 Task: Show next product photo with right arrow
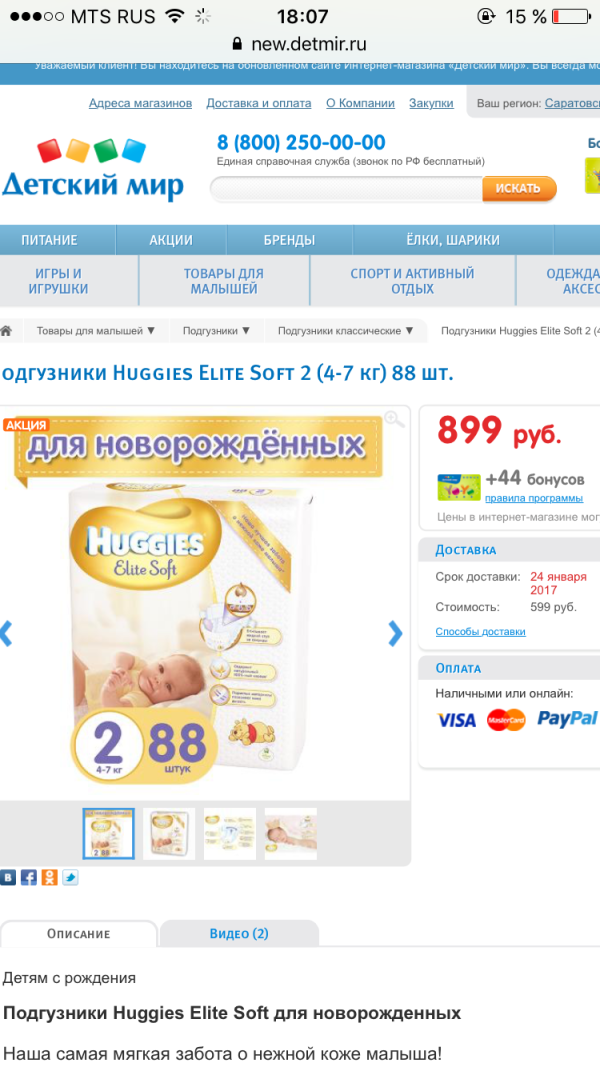pyautogui.click(x=395, y=633)
